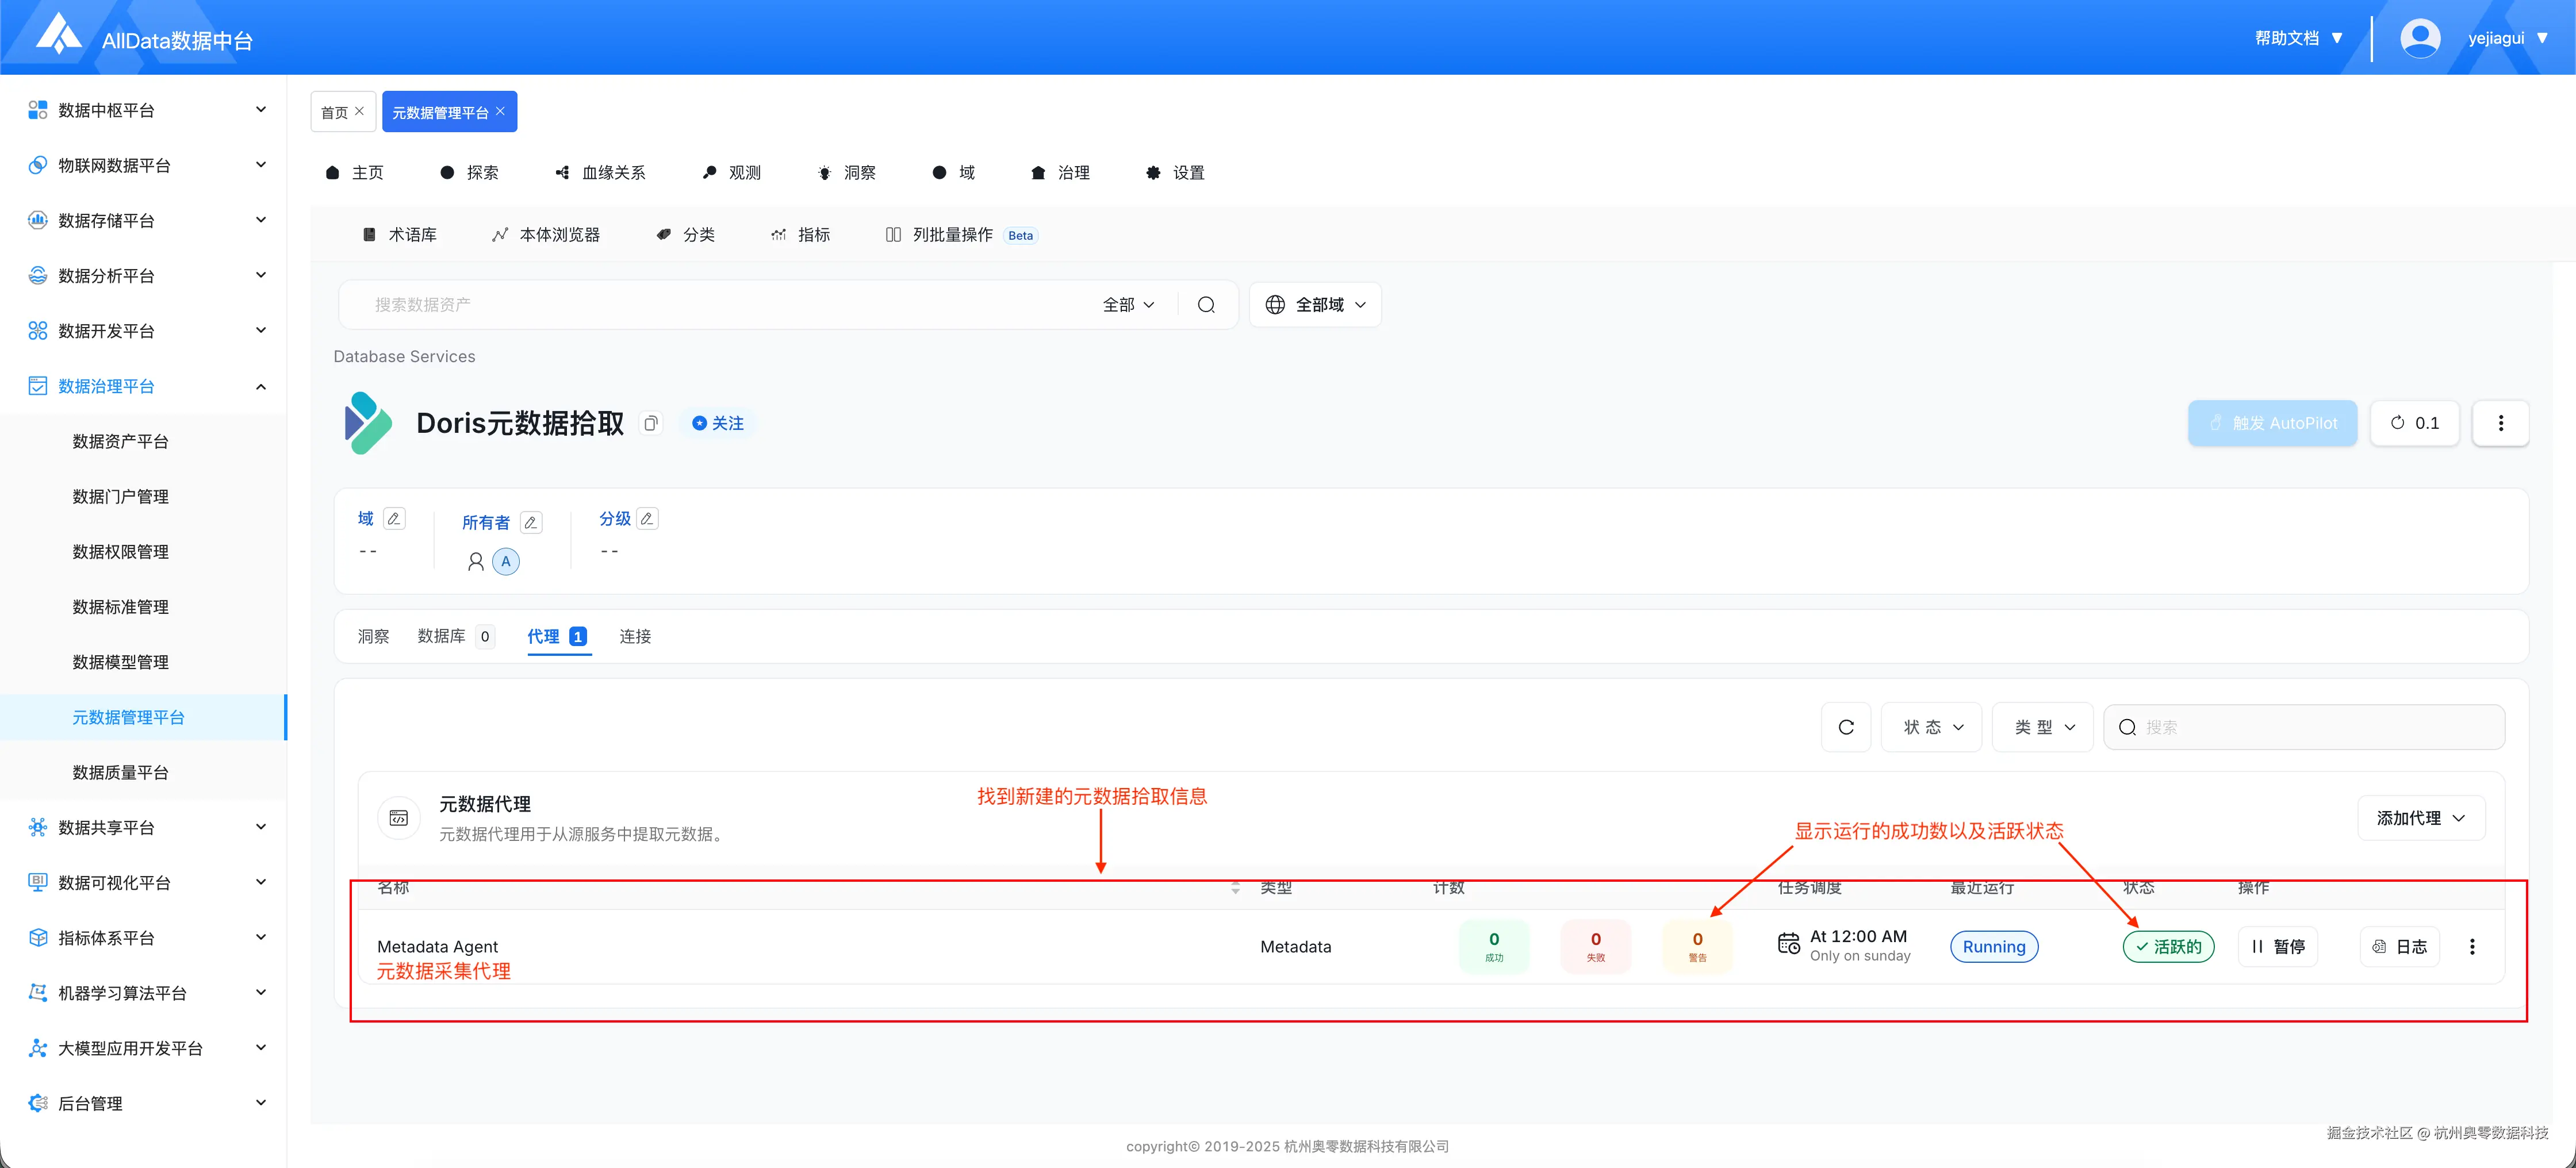Open Metadata Agent row more options

(x=2472, y=946)
